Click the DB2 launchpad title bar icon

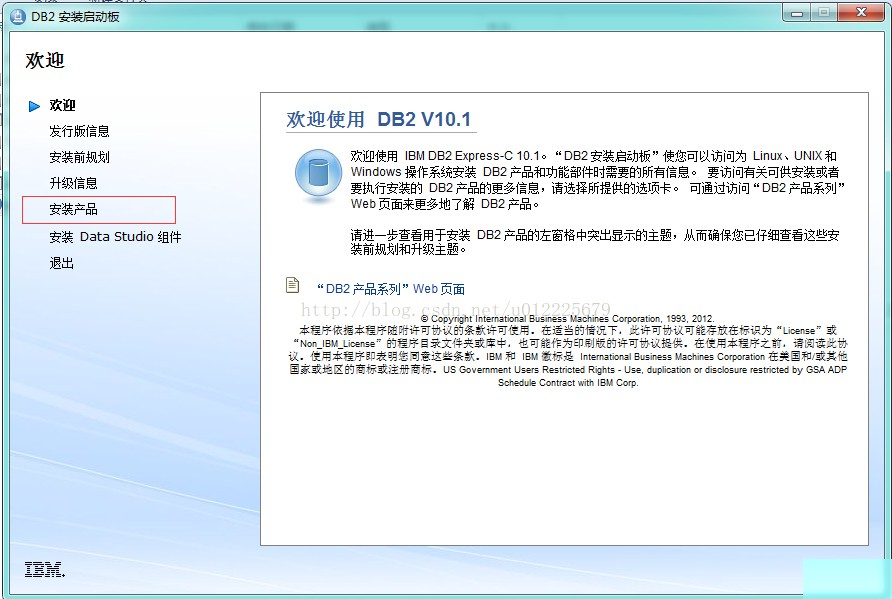(x=18, y=16)
